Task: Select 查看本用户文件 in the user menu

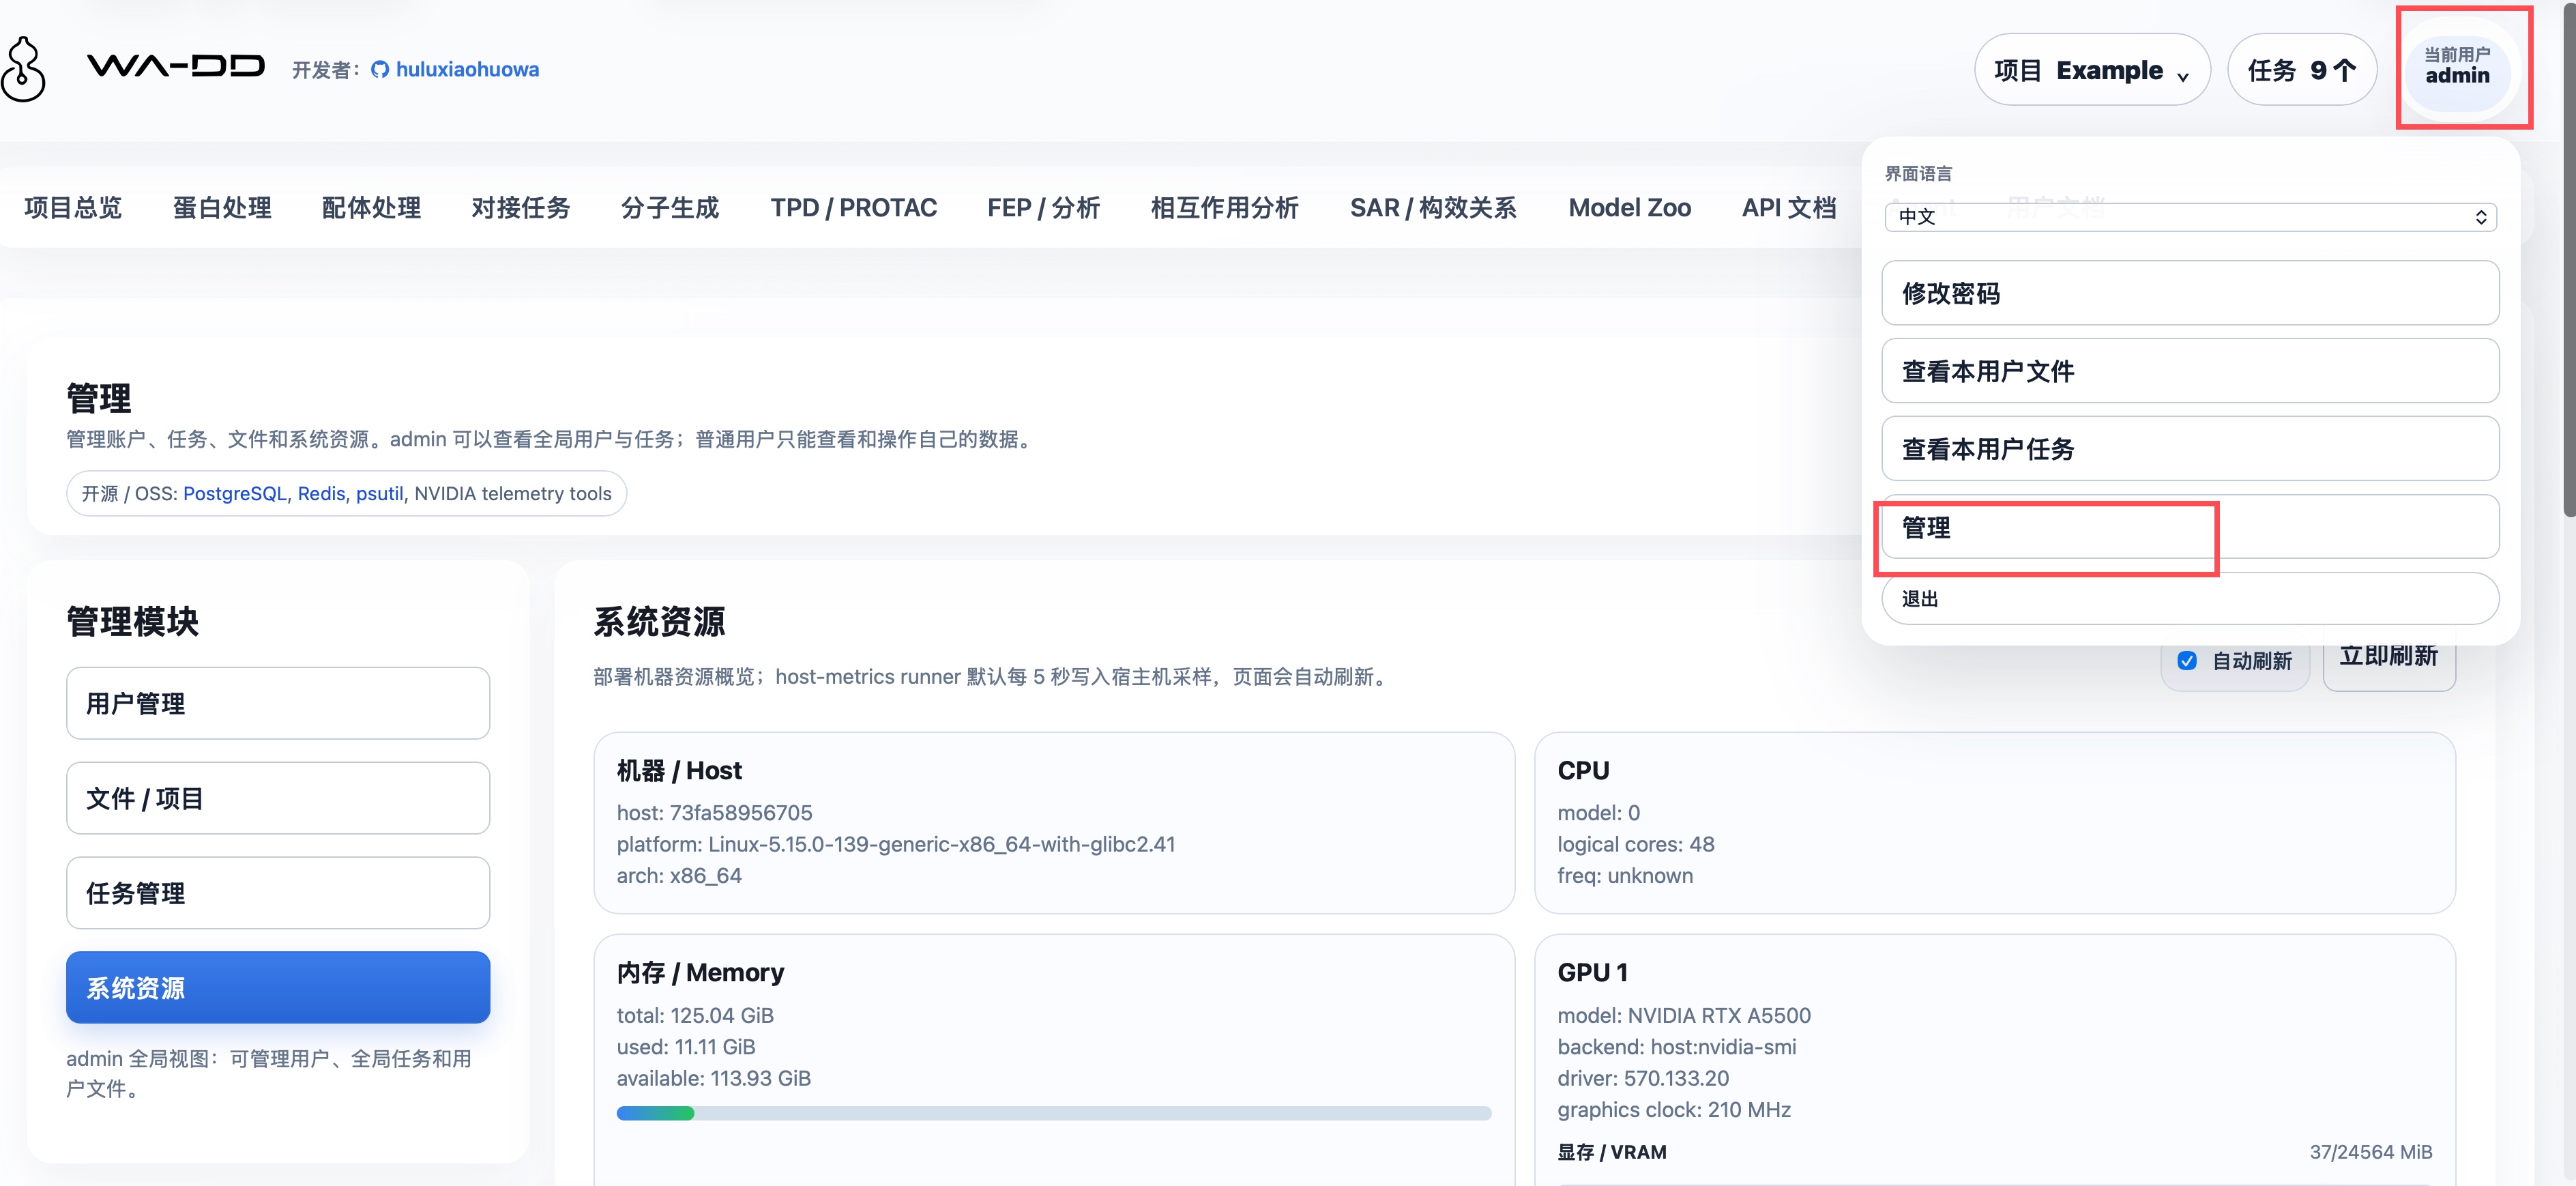Action: point(2190,371)
